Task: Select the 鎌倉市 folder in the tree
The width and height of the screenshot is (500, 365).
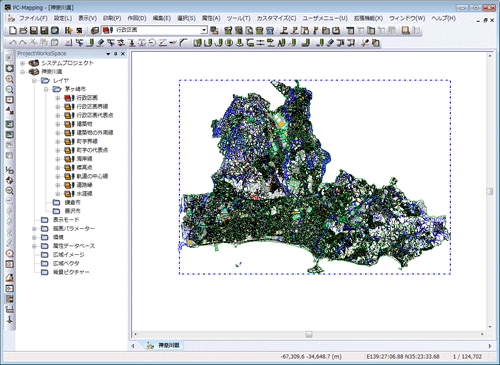Action: (72, 202)
